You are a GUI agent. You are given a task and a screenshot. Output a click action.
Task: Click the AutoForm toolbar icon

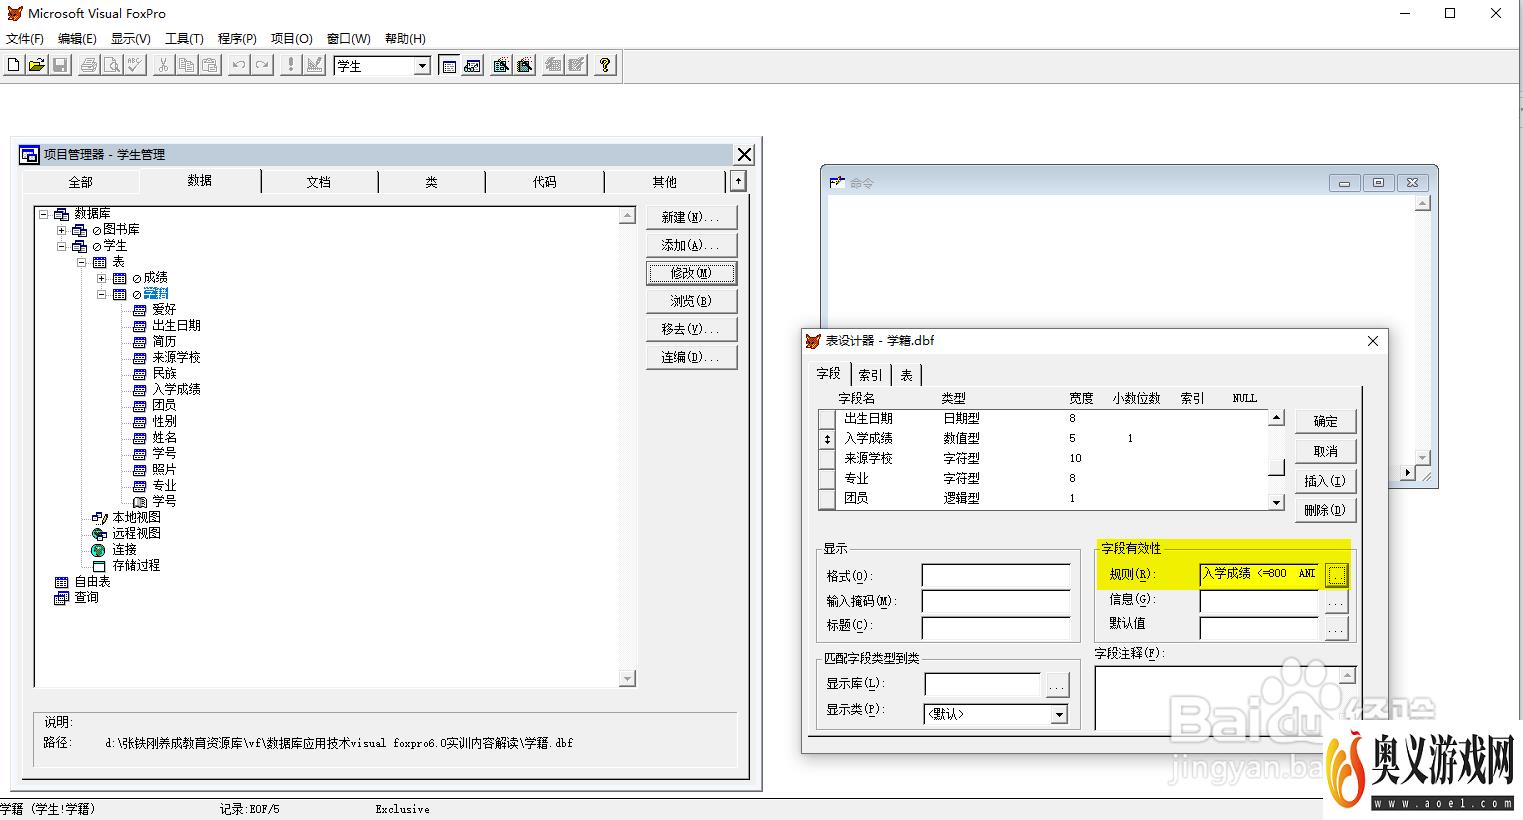click(553, 65)
